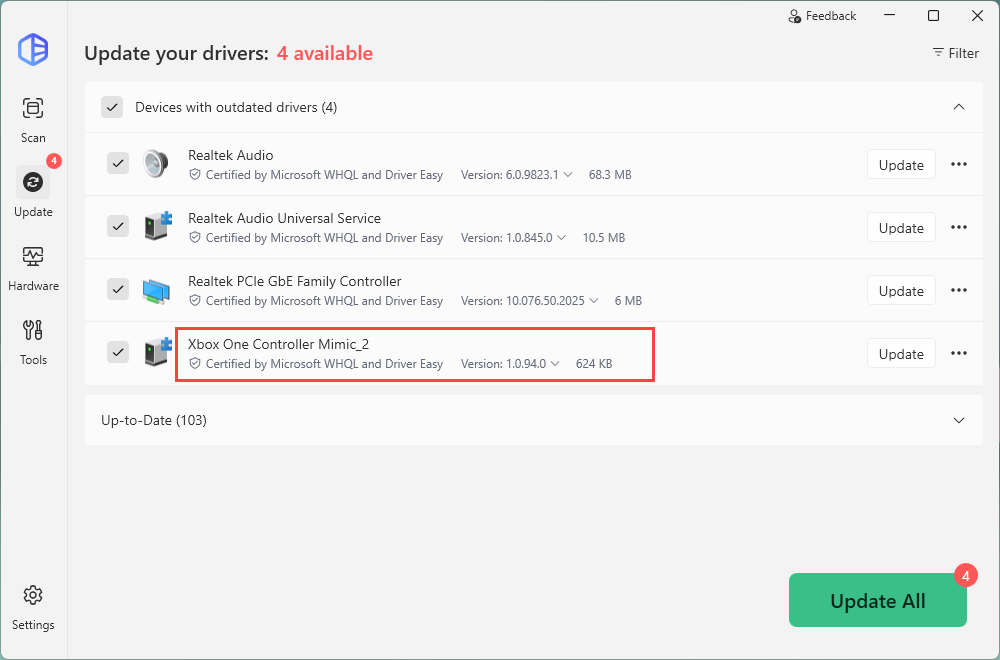The image size is (1000, 660).
Task: Toggle Realtek PCIe GbE Family Controller checkbox
Action: [118, 289]
